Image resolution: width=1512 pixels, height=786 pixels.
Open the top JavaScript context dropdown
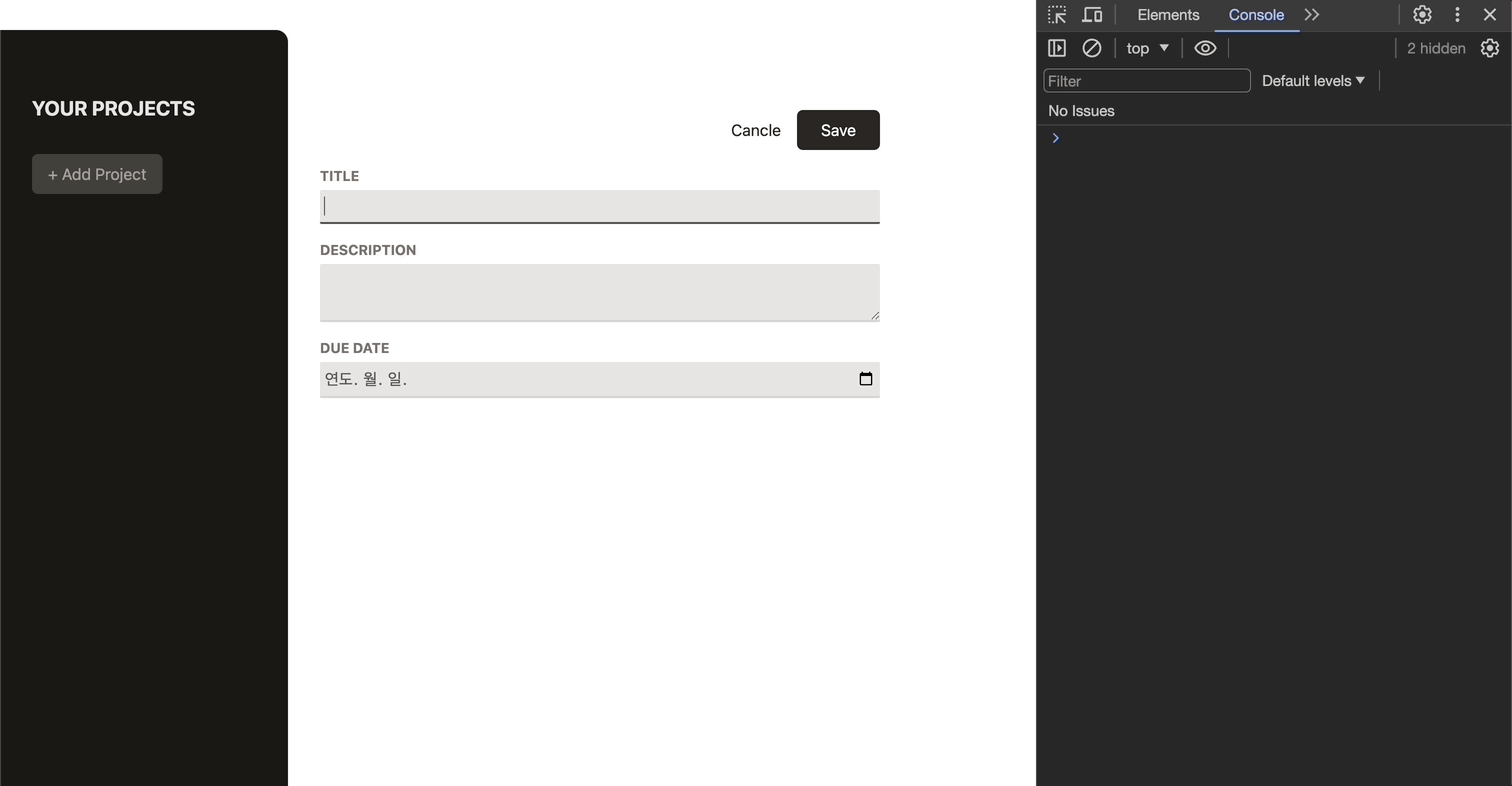pyautogui.click(x=1148, y=48)
